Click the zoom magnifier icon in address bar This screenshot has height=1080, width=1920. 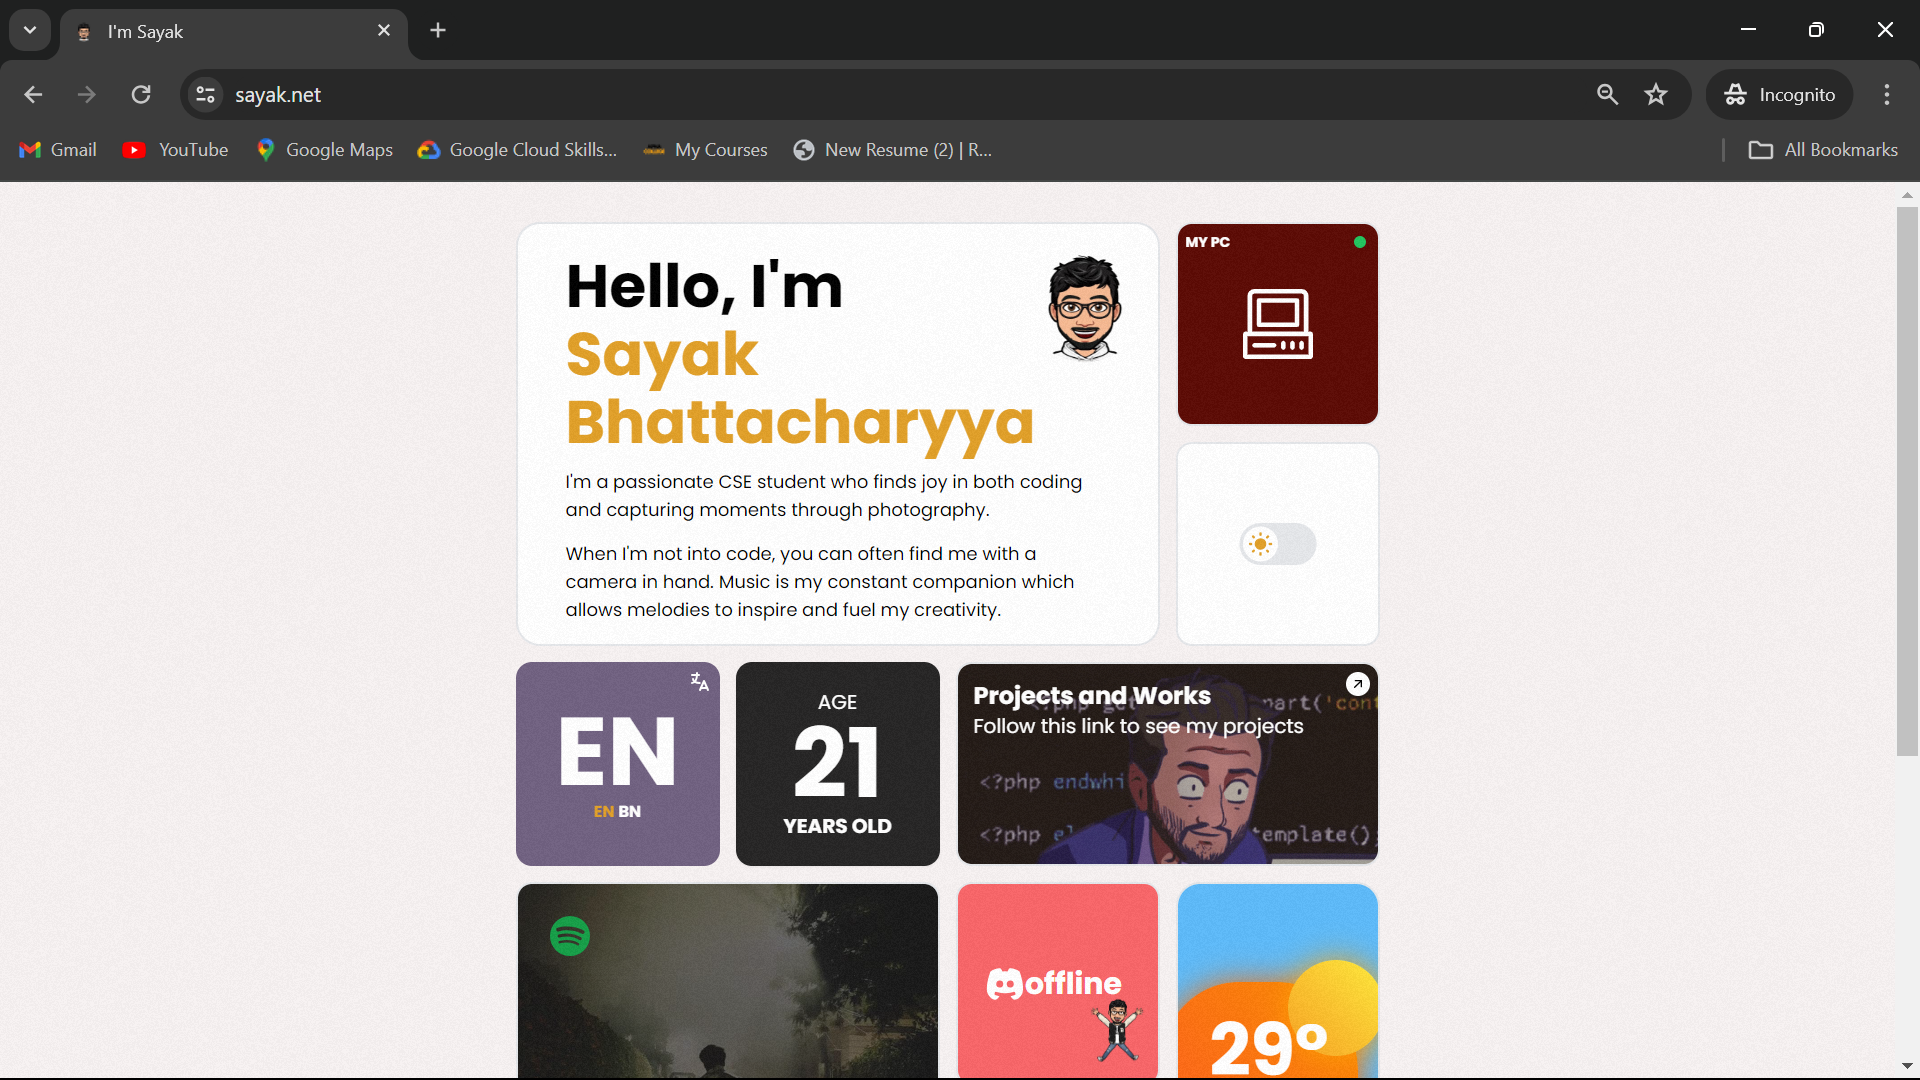(1607, 95)
